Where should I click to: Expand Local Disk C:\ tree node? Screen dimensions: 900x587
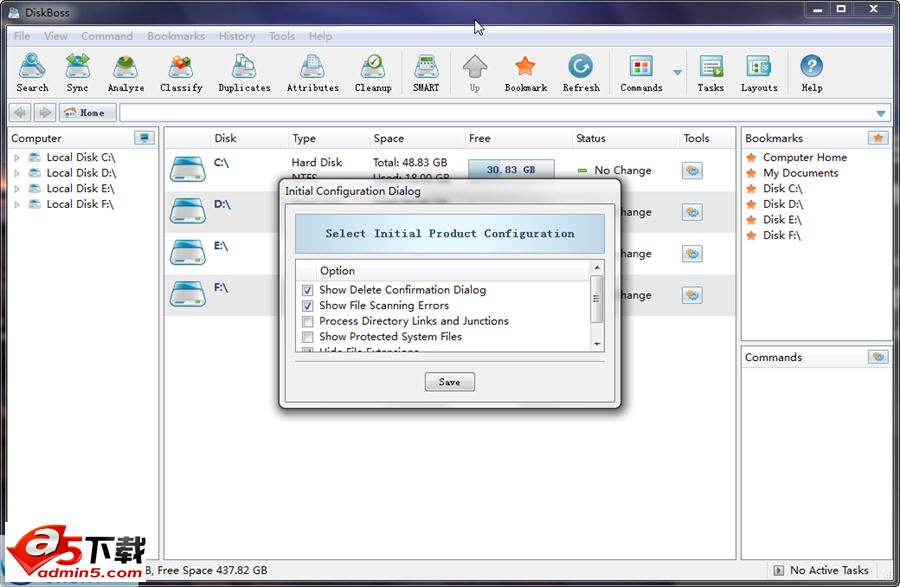pos(17,158)
